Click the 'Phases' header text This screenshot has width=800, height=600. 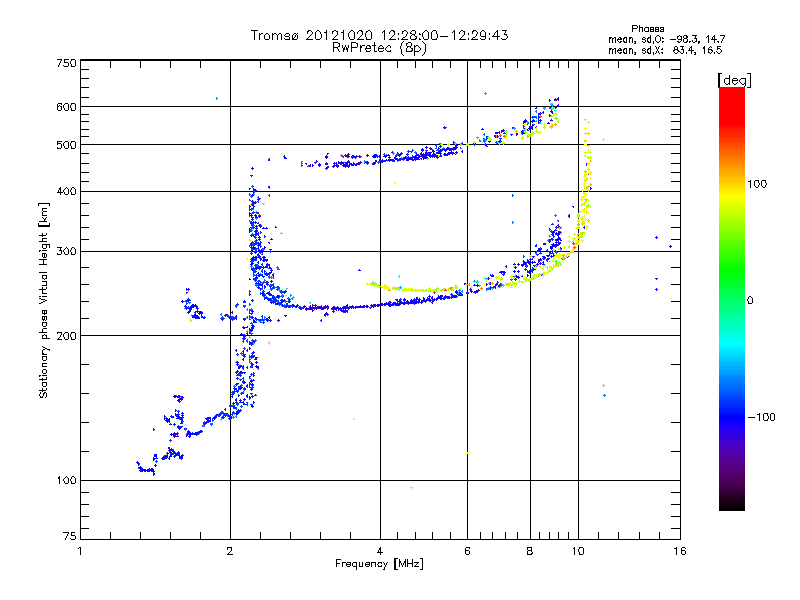point(647,29)
